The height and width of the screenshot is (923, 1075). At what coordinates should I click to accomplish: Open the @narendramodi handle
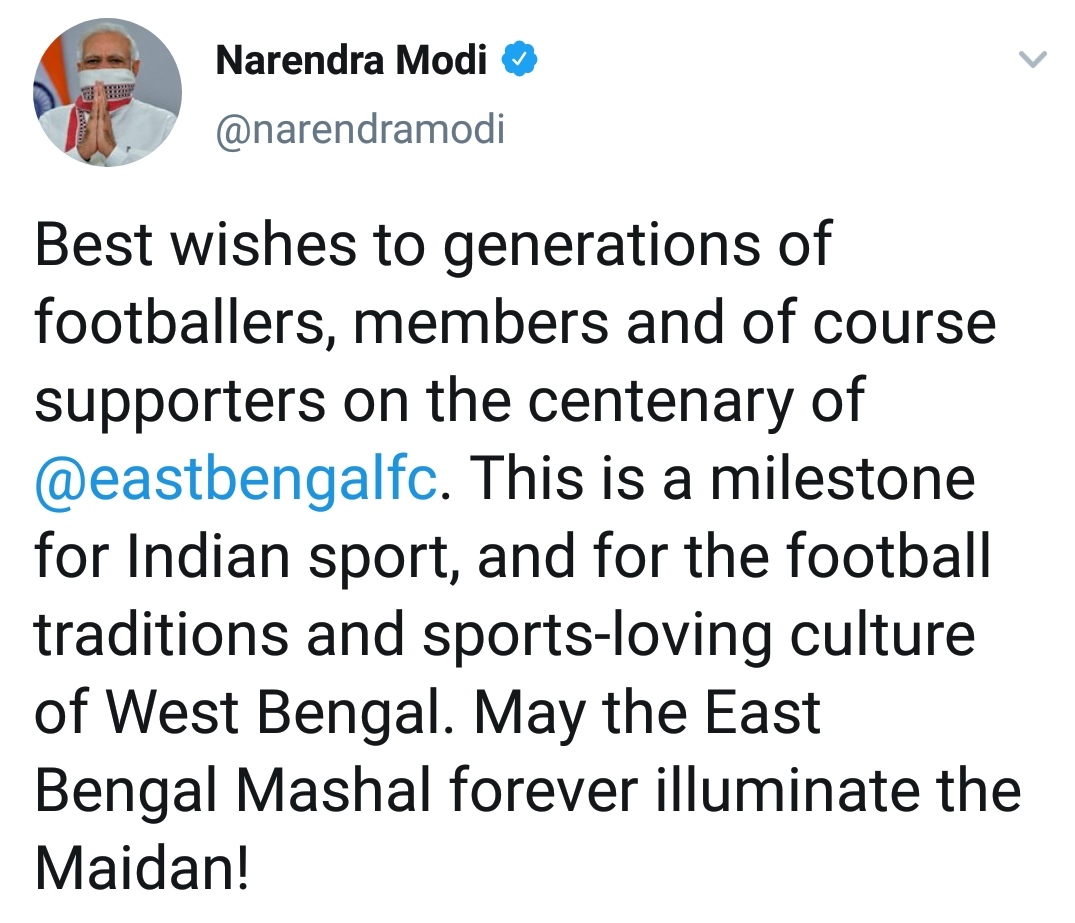tap(360, 129)
